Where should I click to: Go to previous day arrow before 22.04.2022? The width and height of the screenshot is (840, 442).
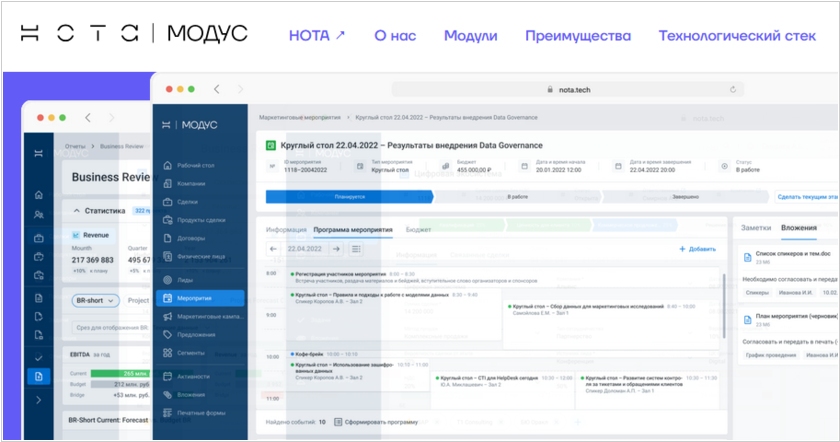[x=273, y=249]
